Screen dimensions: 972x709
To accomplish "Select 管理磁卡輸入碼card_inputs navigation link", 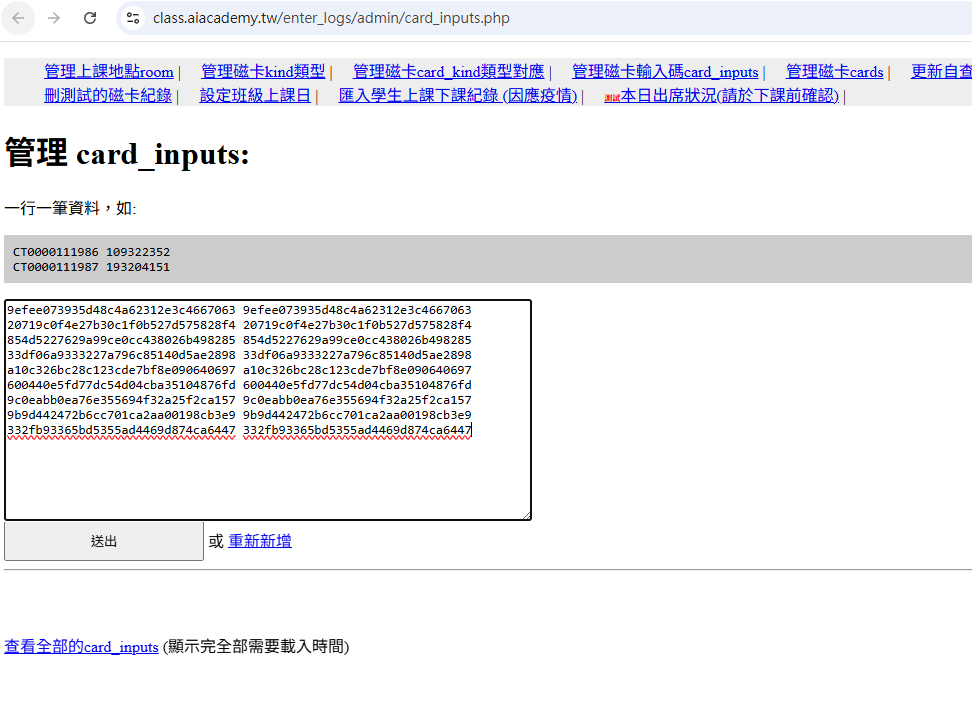I will (x=665, y=72).
